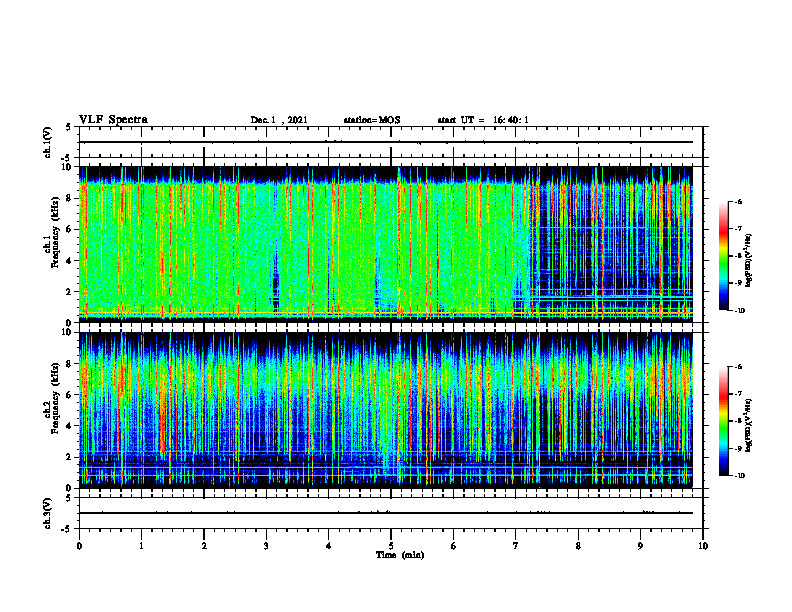
Task: Click the "-10" value on ch.2 color bar
Action: coord(739,476)
